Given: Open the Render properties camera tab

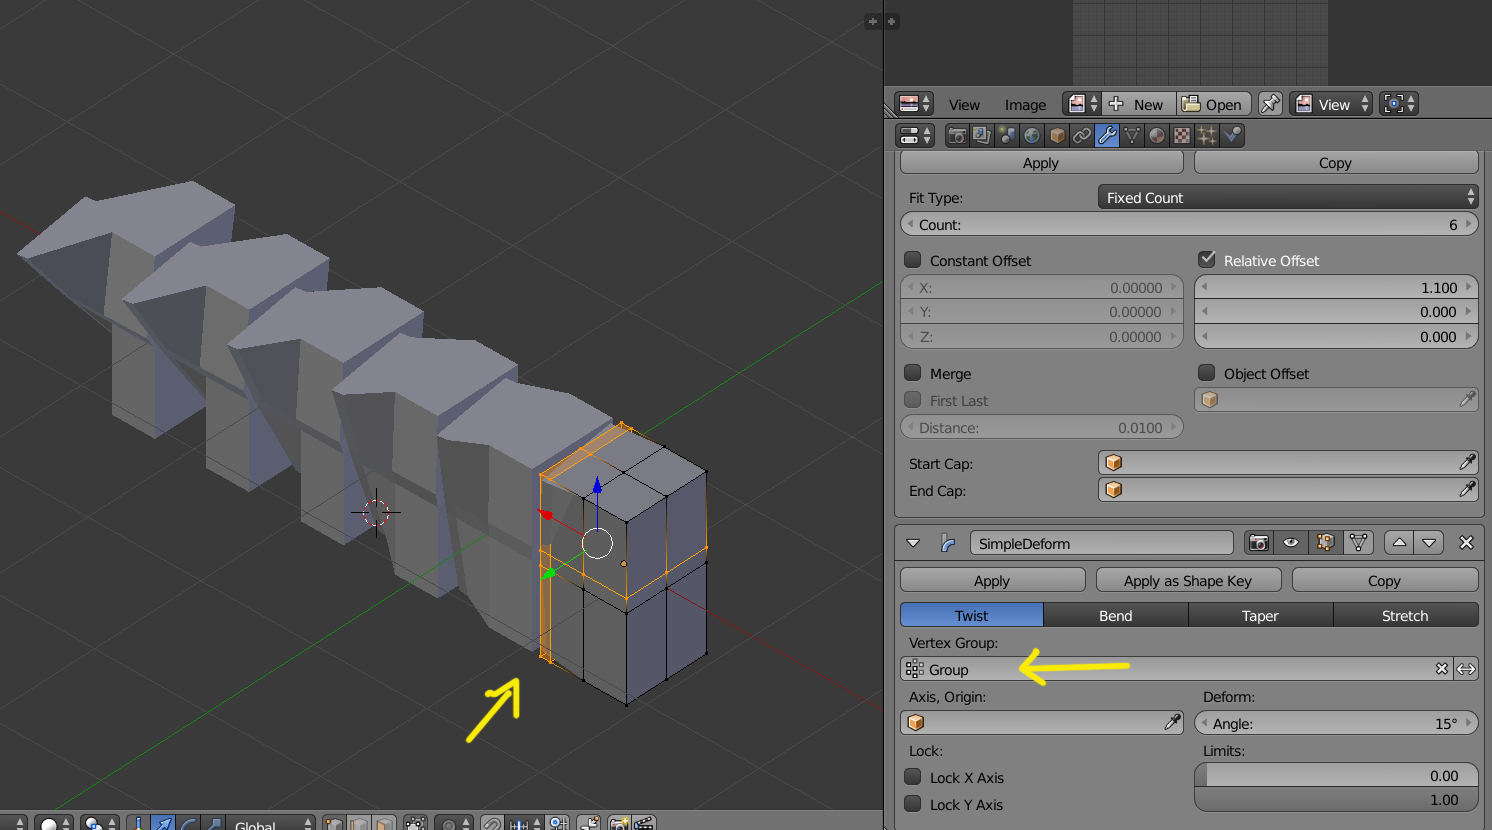Looking at the screenshot, I should click(957, 135).
